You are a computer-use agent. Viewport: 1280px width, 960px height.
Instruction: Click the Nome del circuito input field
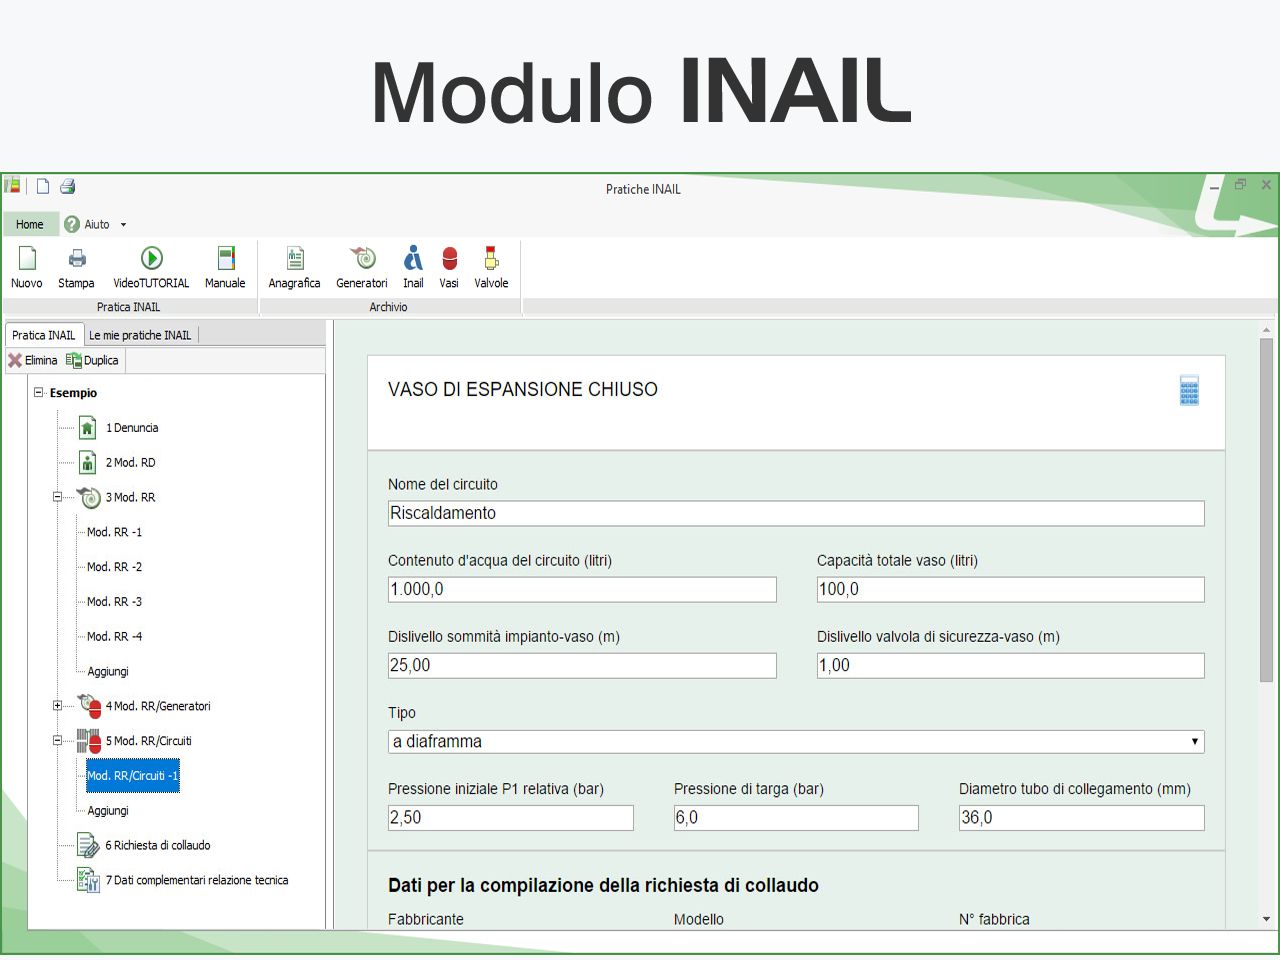pyautogui.click(x=796, y=513)
